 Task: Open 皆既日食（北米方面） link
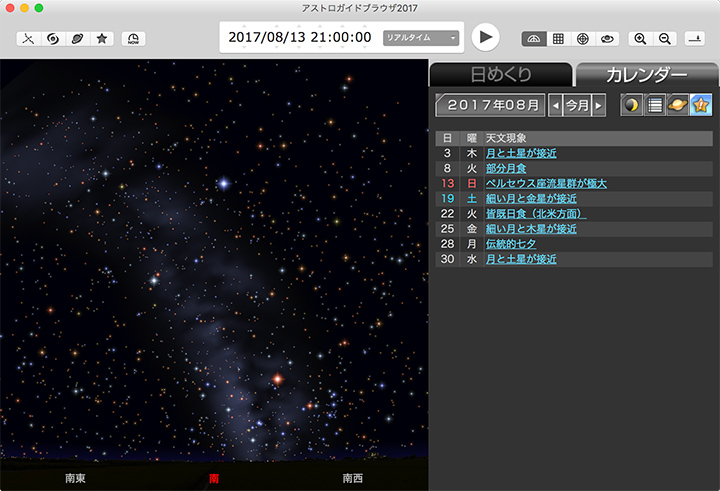coord(536,214)
